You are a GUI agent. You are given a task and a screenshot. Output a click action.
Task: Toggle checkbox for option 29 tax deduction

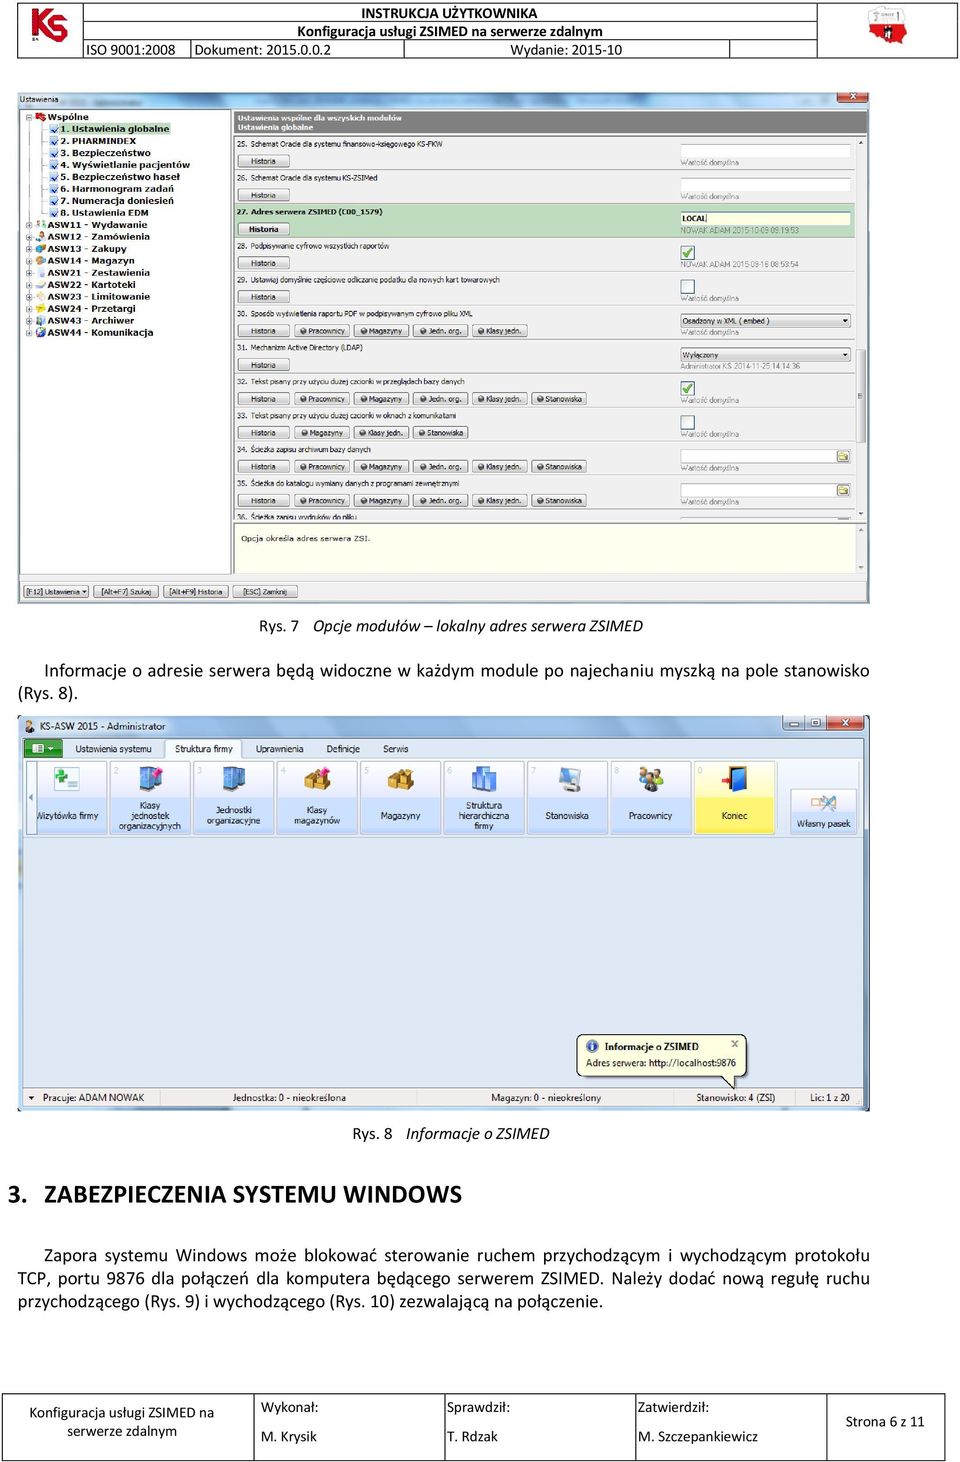tap(688, 287)
